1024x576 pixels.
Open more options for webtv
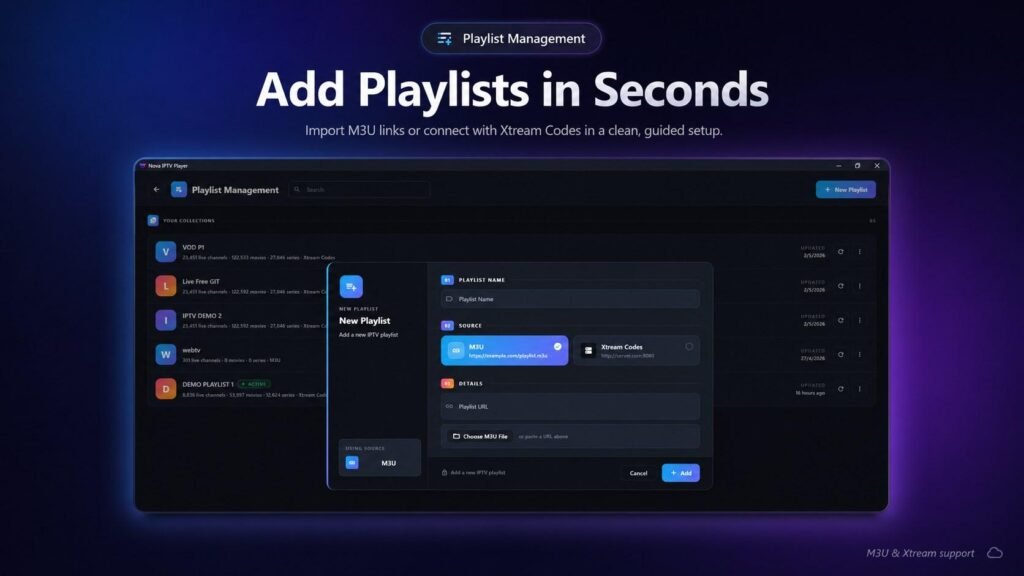pos(859,354)
